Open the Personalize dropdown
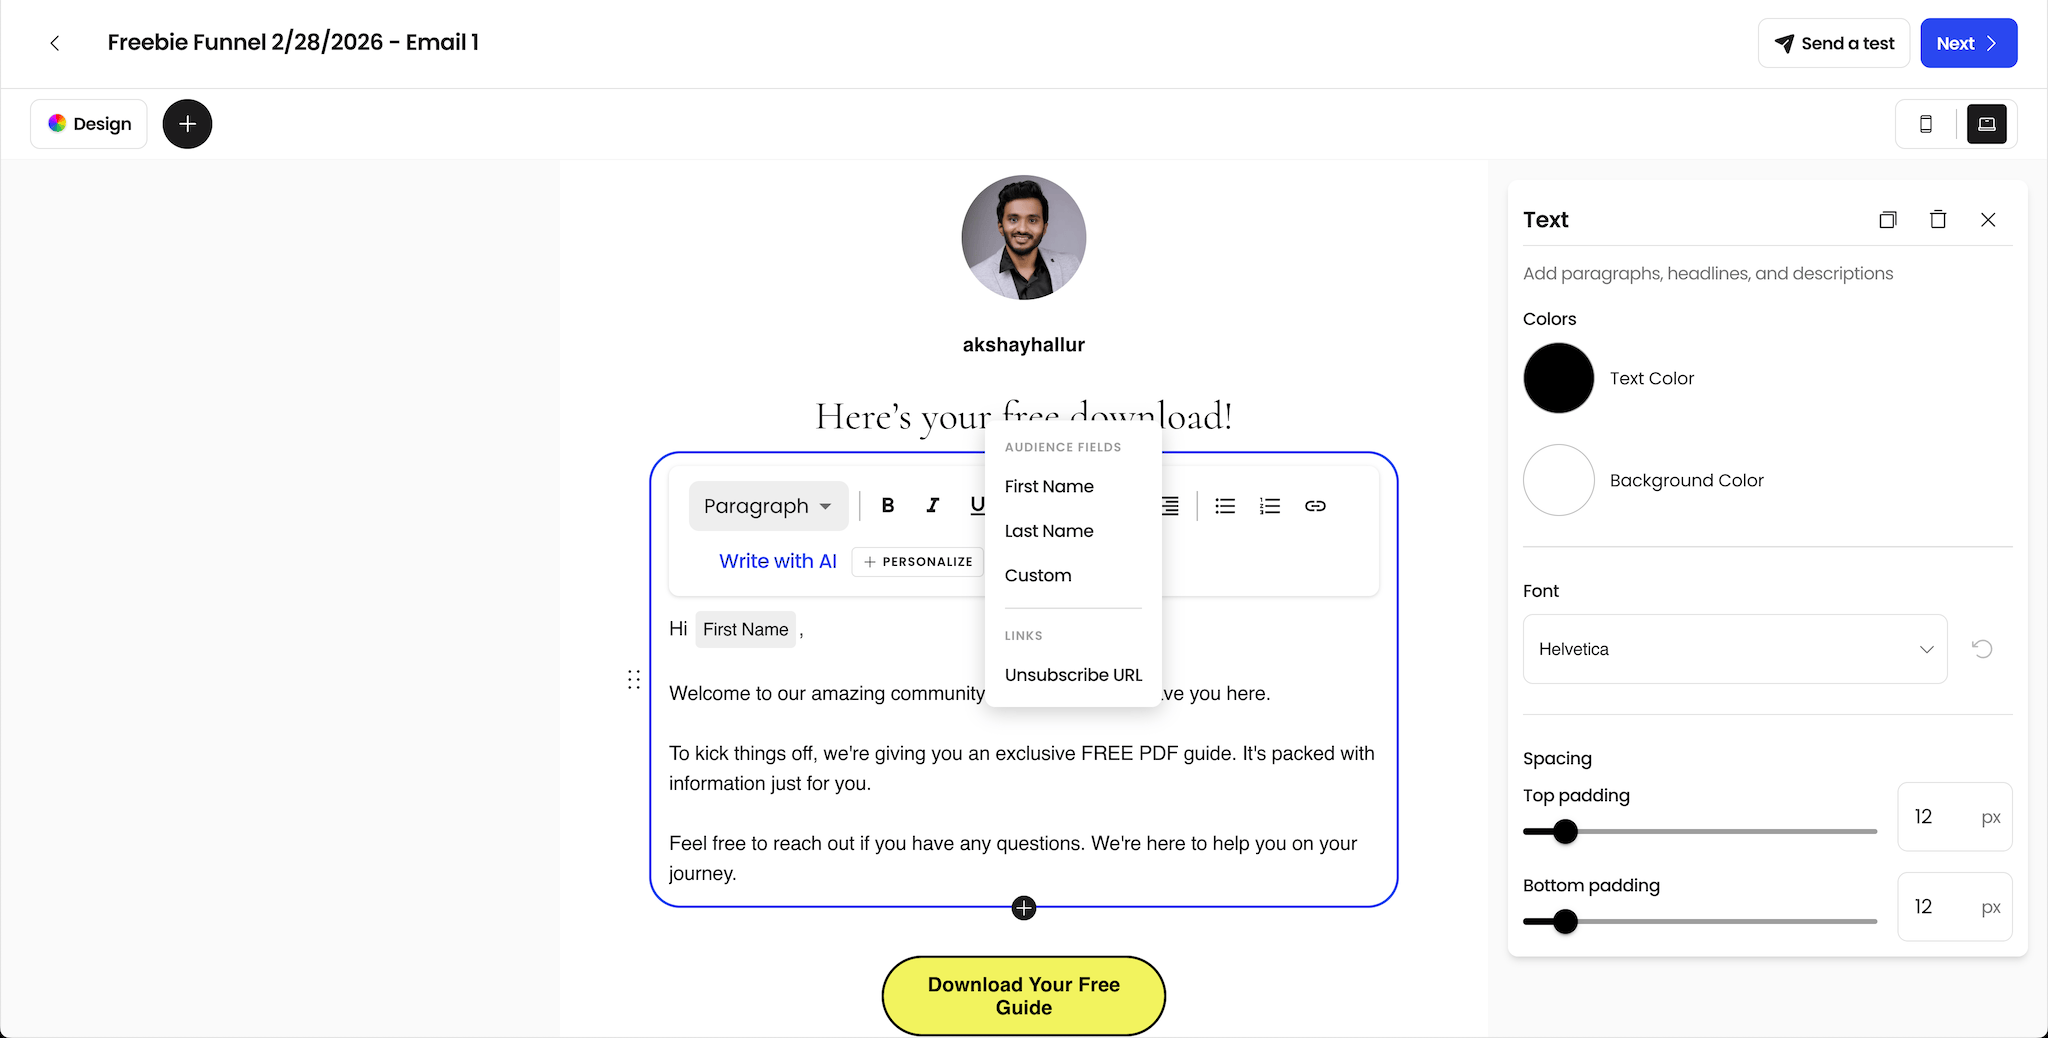The width and height of the screenshot is (2048, 1038). coord(917,561)
